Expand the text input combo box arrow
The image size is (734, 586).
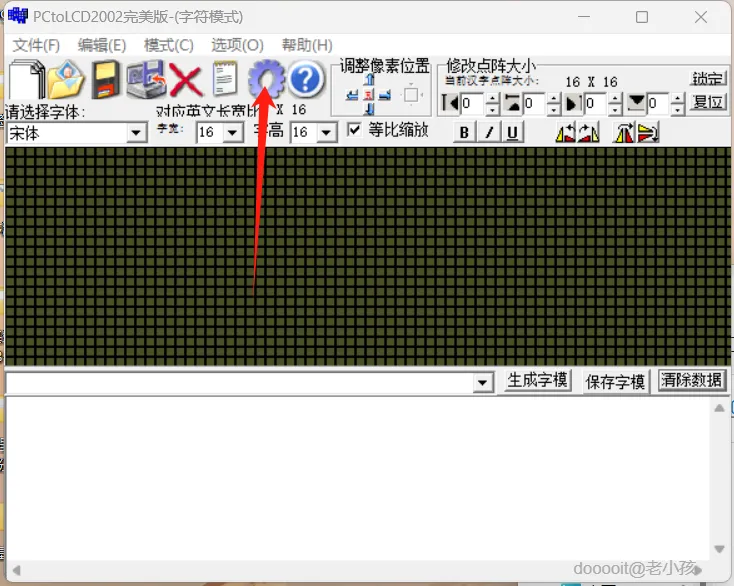click(x=482, y=383)
